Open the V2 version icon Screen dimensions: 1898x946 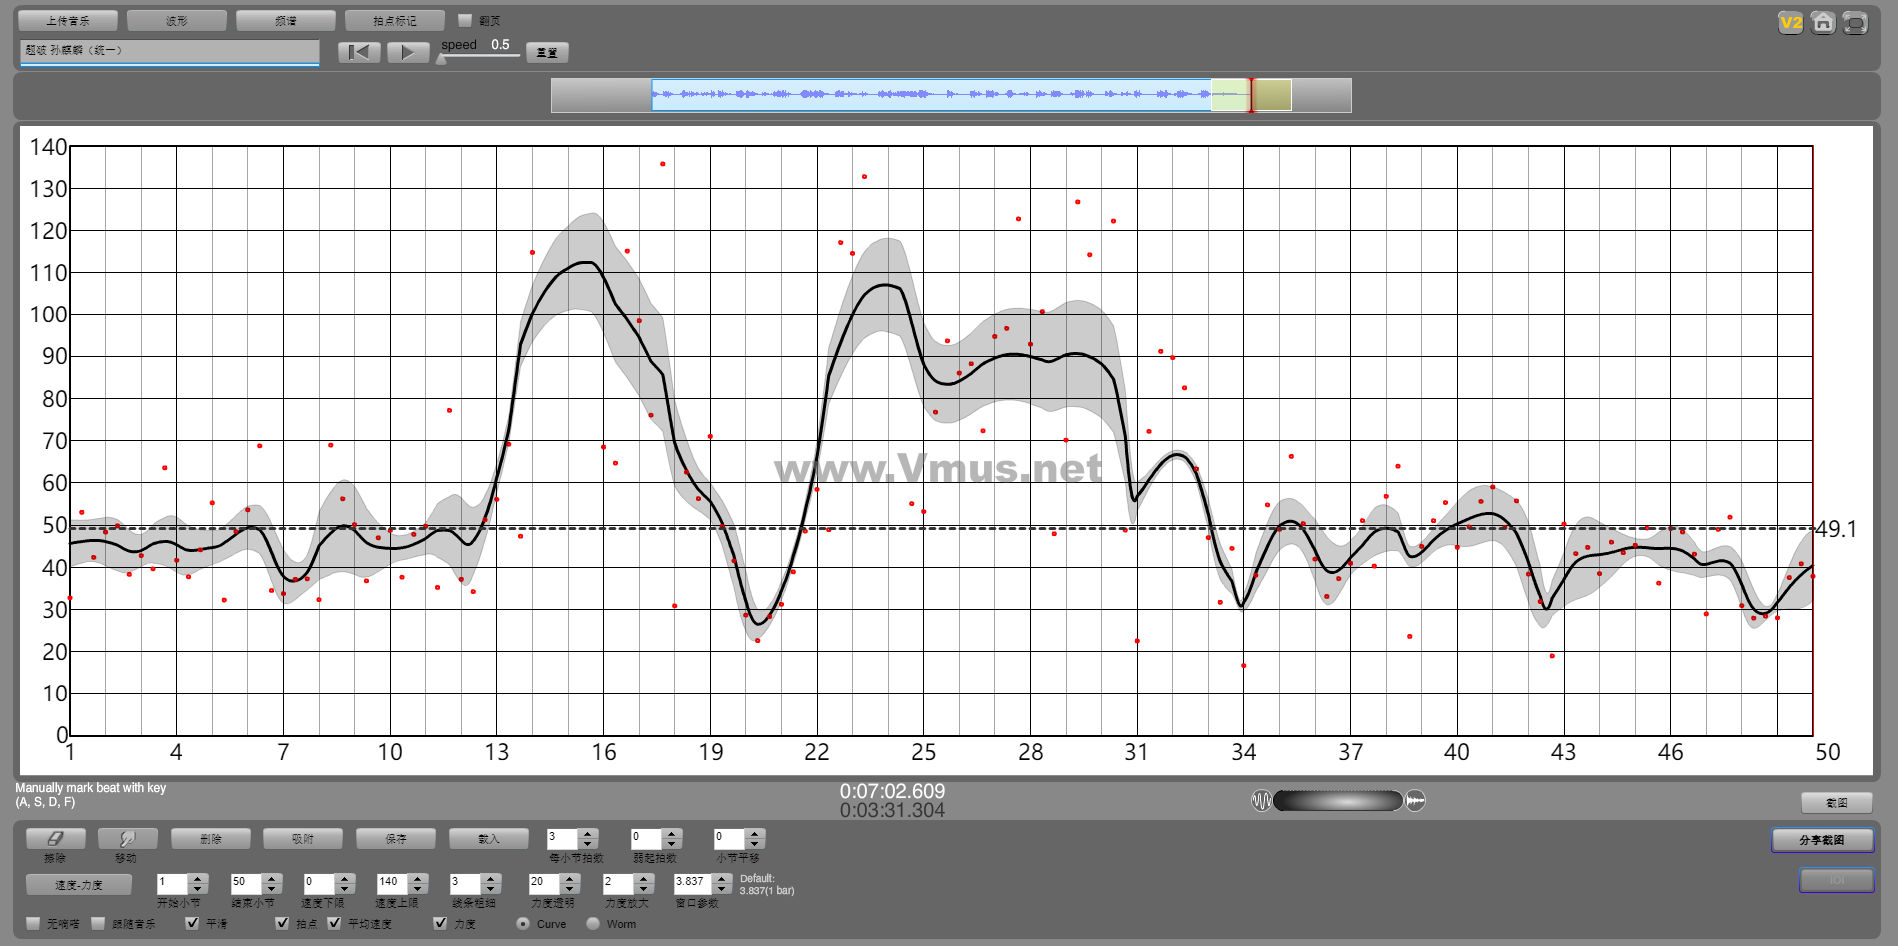[x=1790, y=22]
